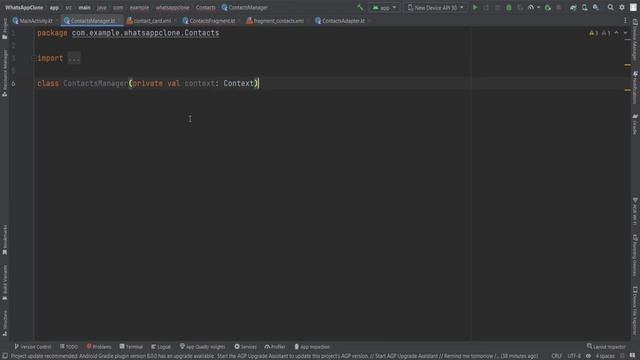
Task: Click the warnings count indicator in editor
Action: pyautogui.click(x=593, y=33)
